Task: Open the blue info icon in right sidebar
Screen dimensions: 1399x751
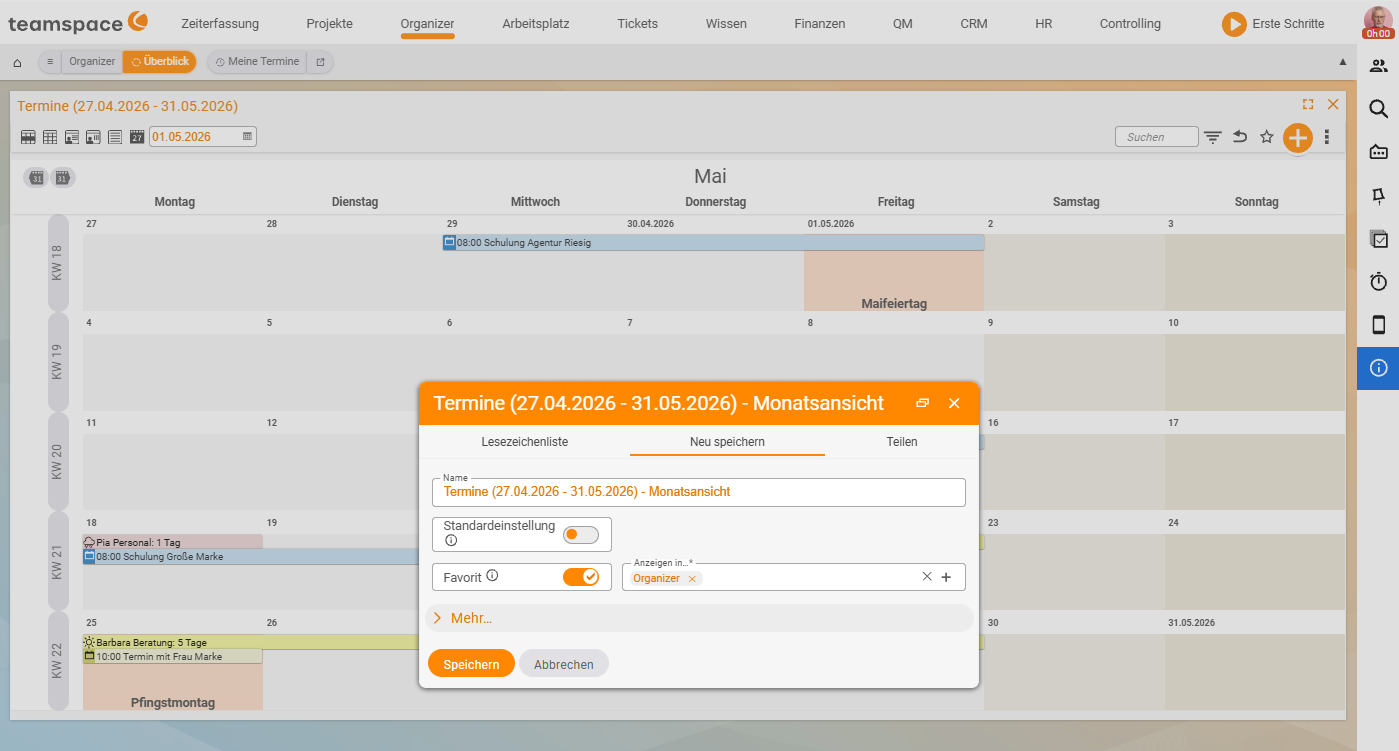Action: [1378, 368]
